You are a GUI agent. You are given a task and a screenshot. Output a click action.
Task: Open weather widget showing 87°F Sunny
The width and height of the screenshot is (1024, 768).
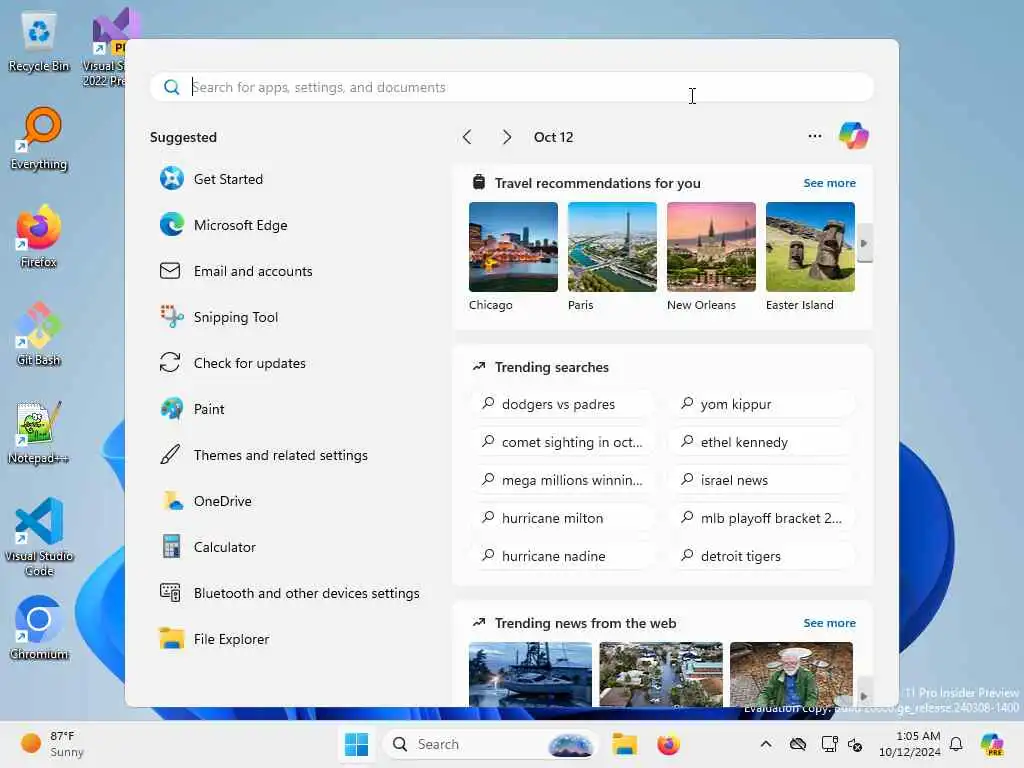pos(52,744)
